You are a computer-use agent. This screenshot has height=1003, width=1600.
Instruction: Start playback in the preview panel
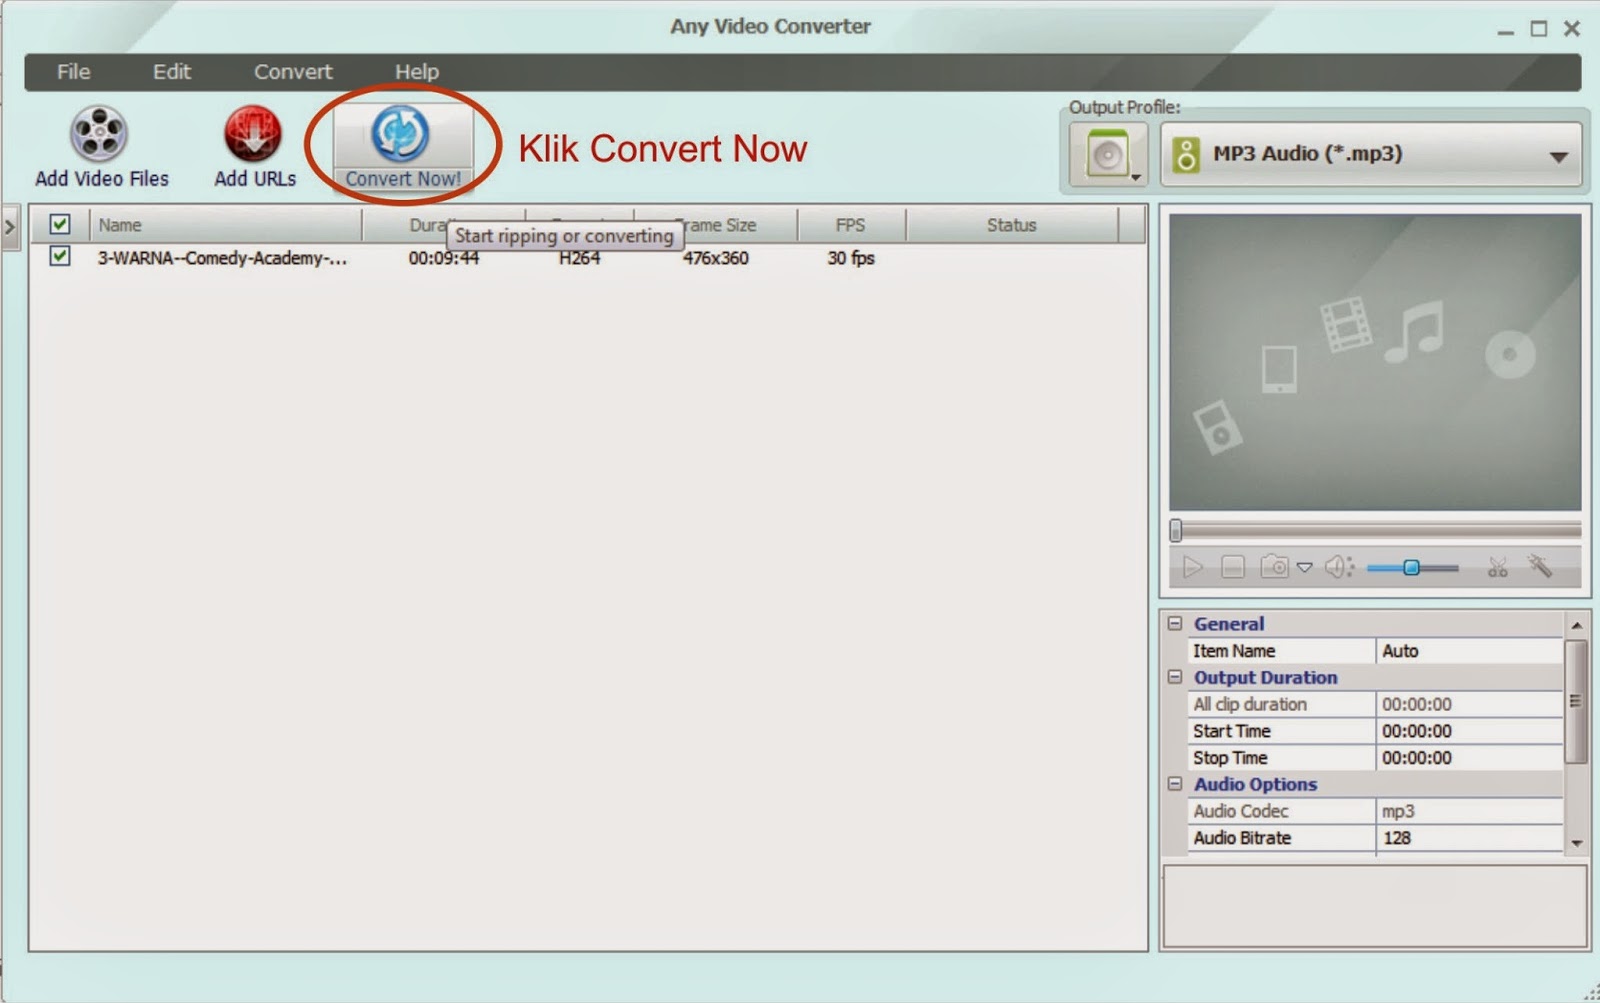point(1191,566)
